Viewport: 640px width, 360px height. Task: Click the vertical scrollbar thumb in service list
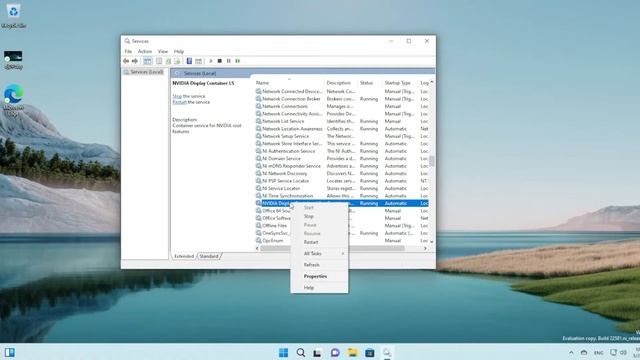[432, 161]
